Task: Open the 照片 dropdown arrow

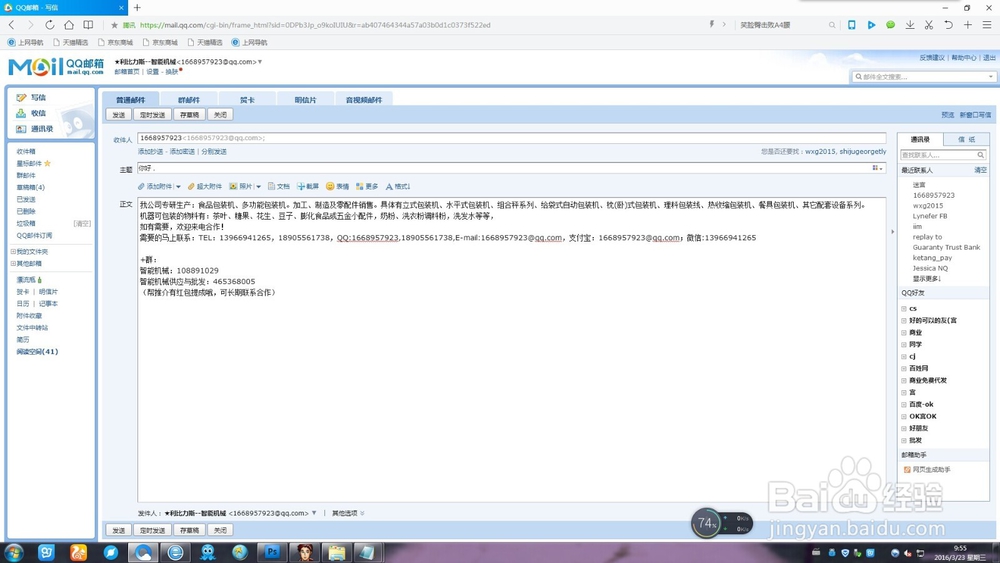Action: (258, 187)
